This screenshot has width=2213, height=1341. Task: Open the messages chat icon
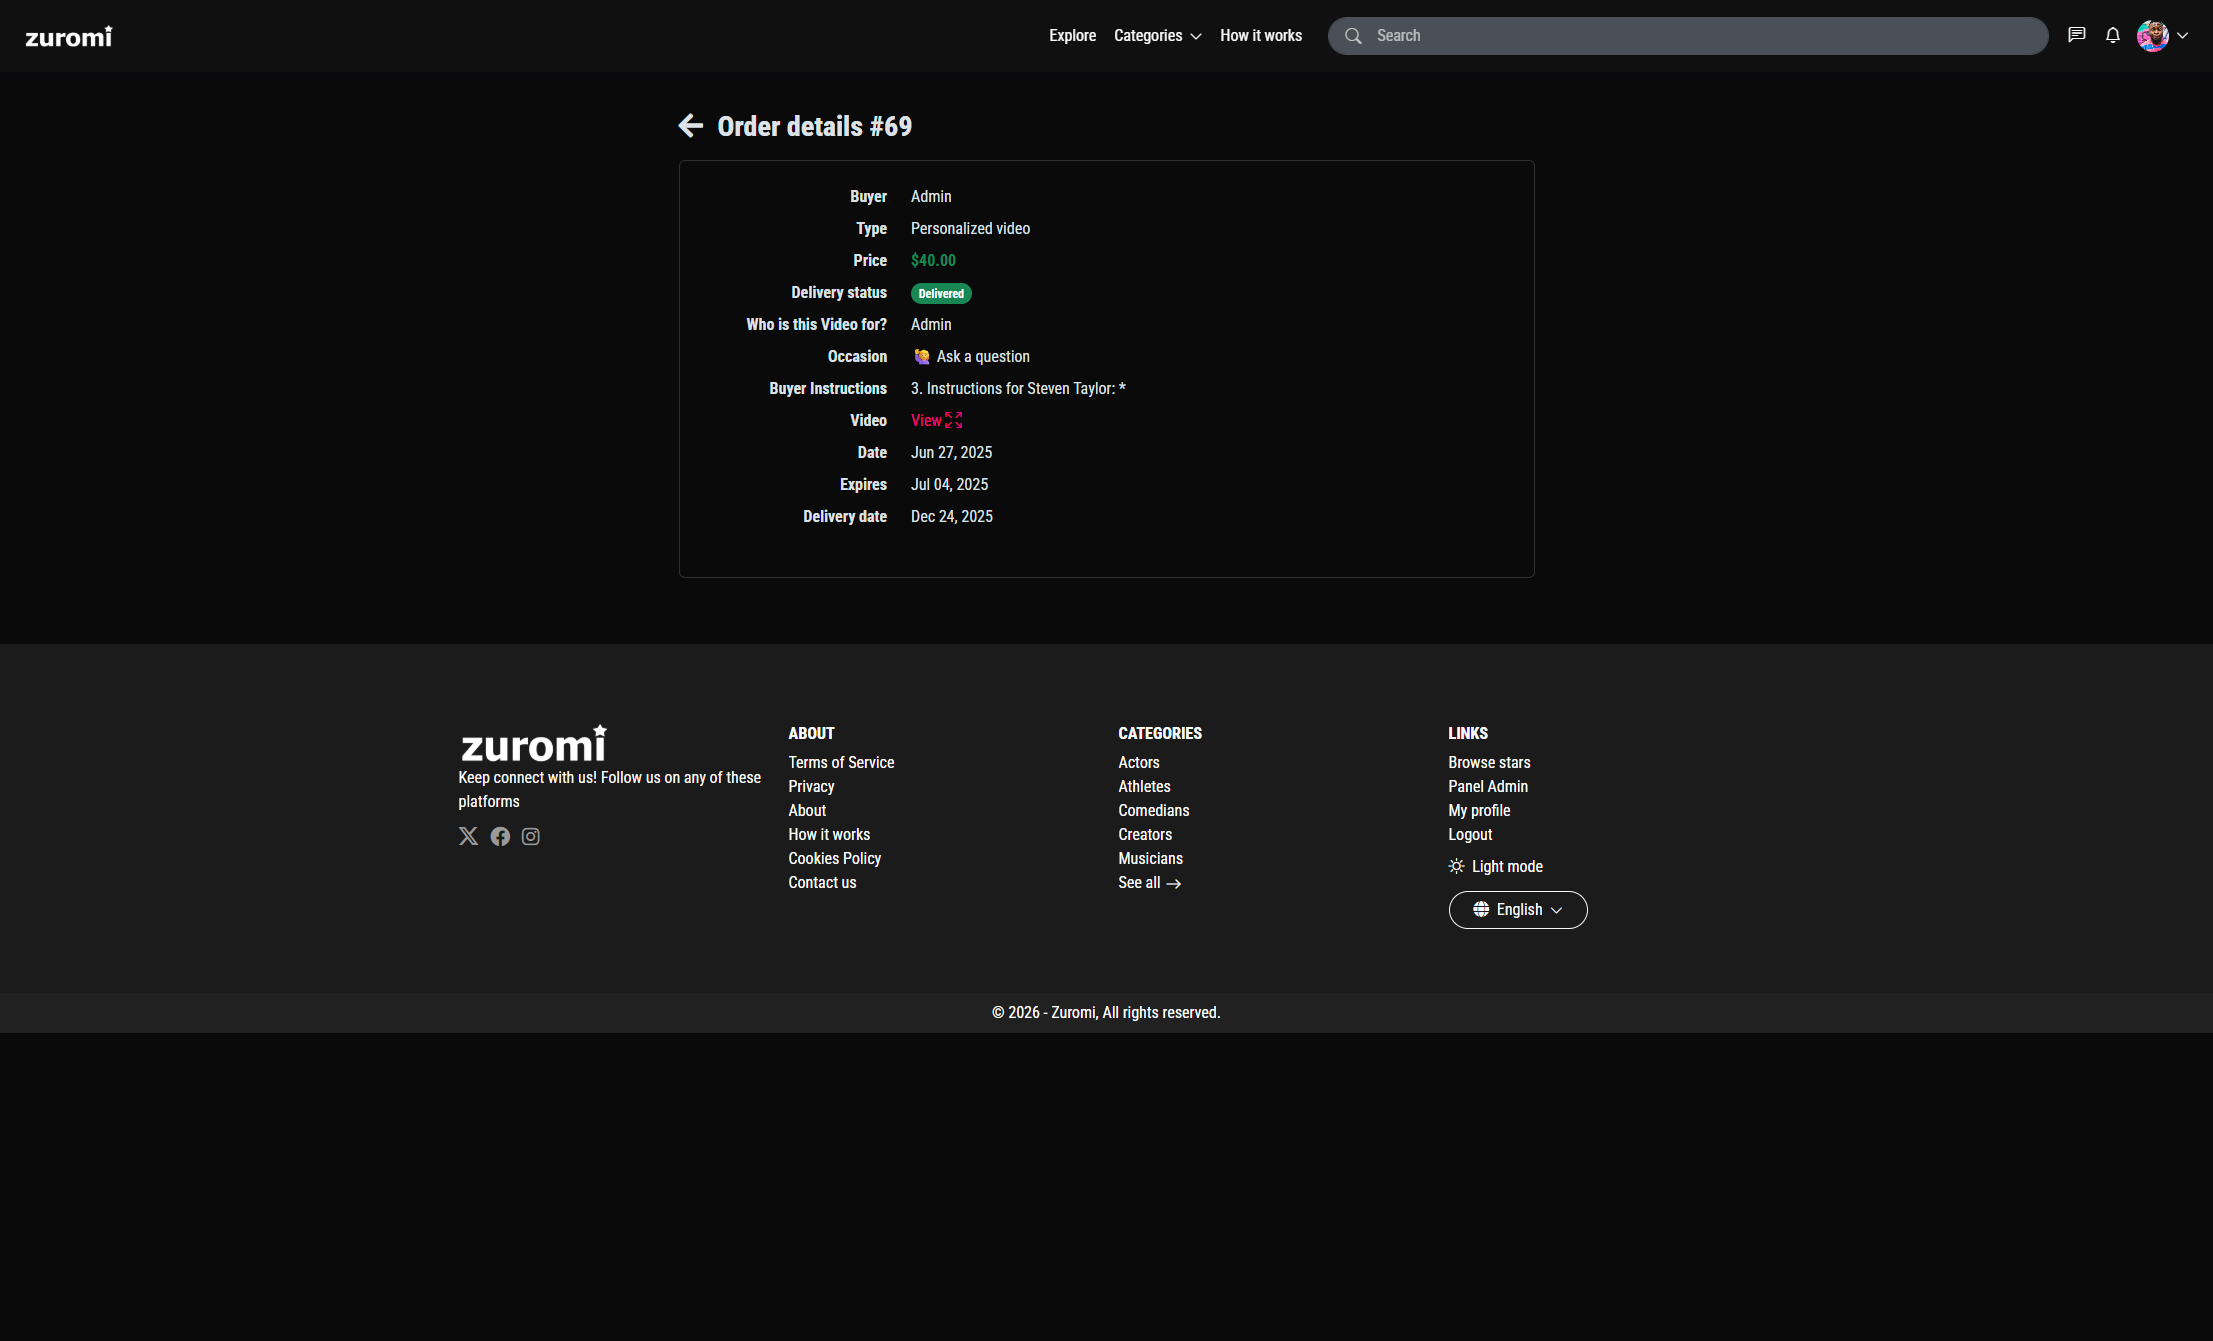point(2077,35)
